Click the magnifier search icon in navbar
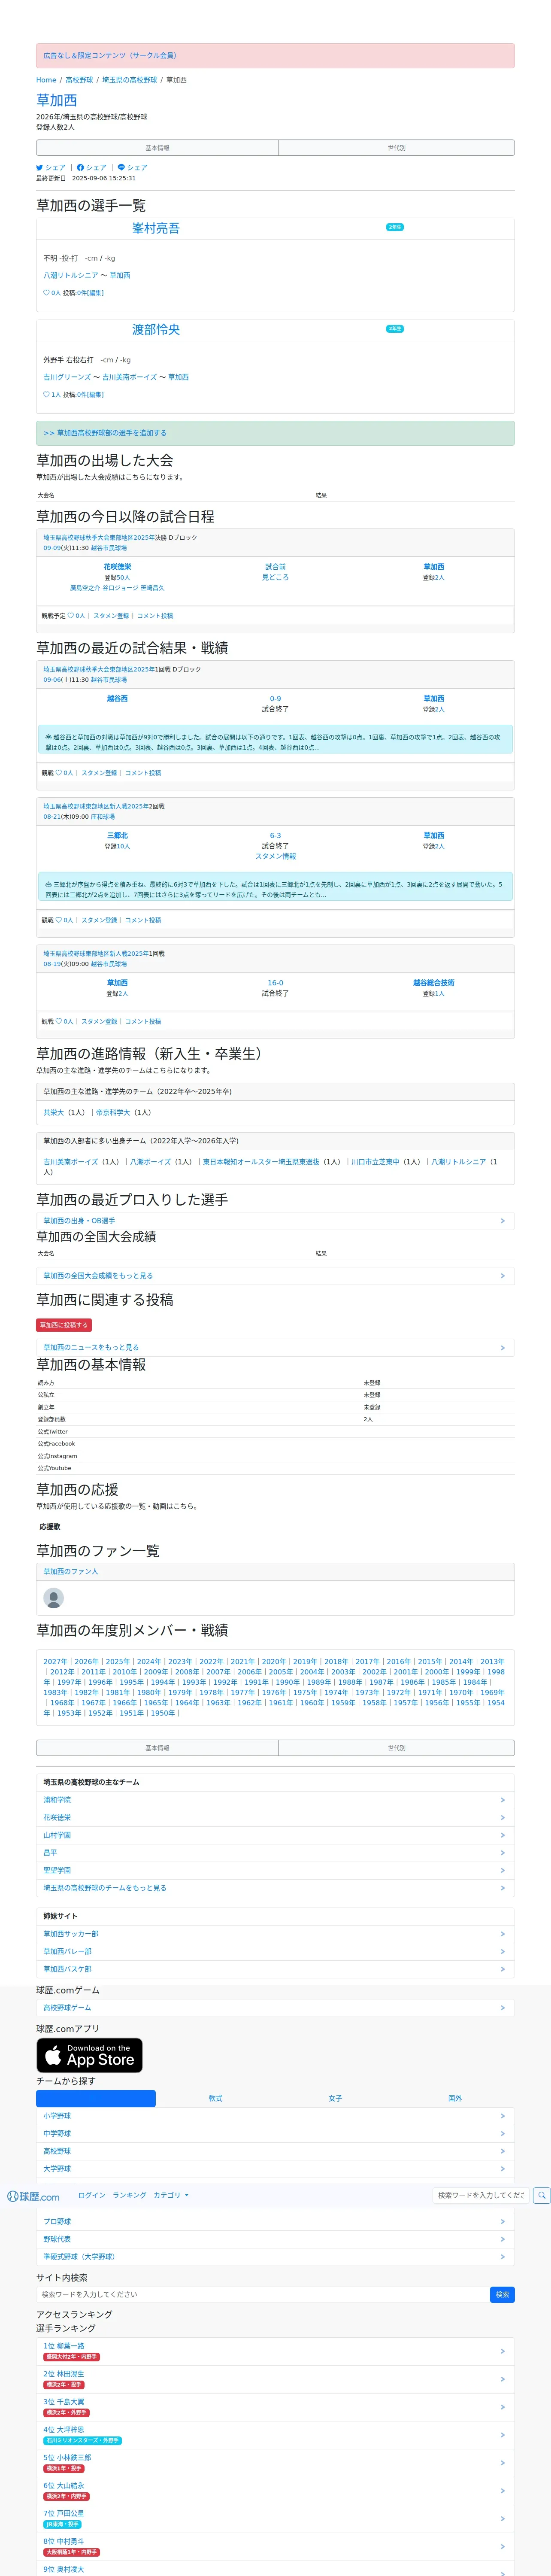 (x=541, y=2195)
